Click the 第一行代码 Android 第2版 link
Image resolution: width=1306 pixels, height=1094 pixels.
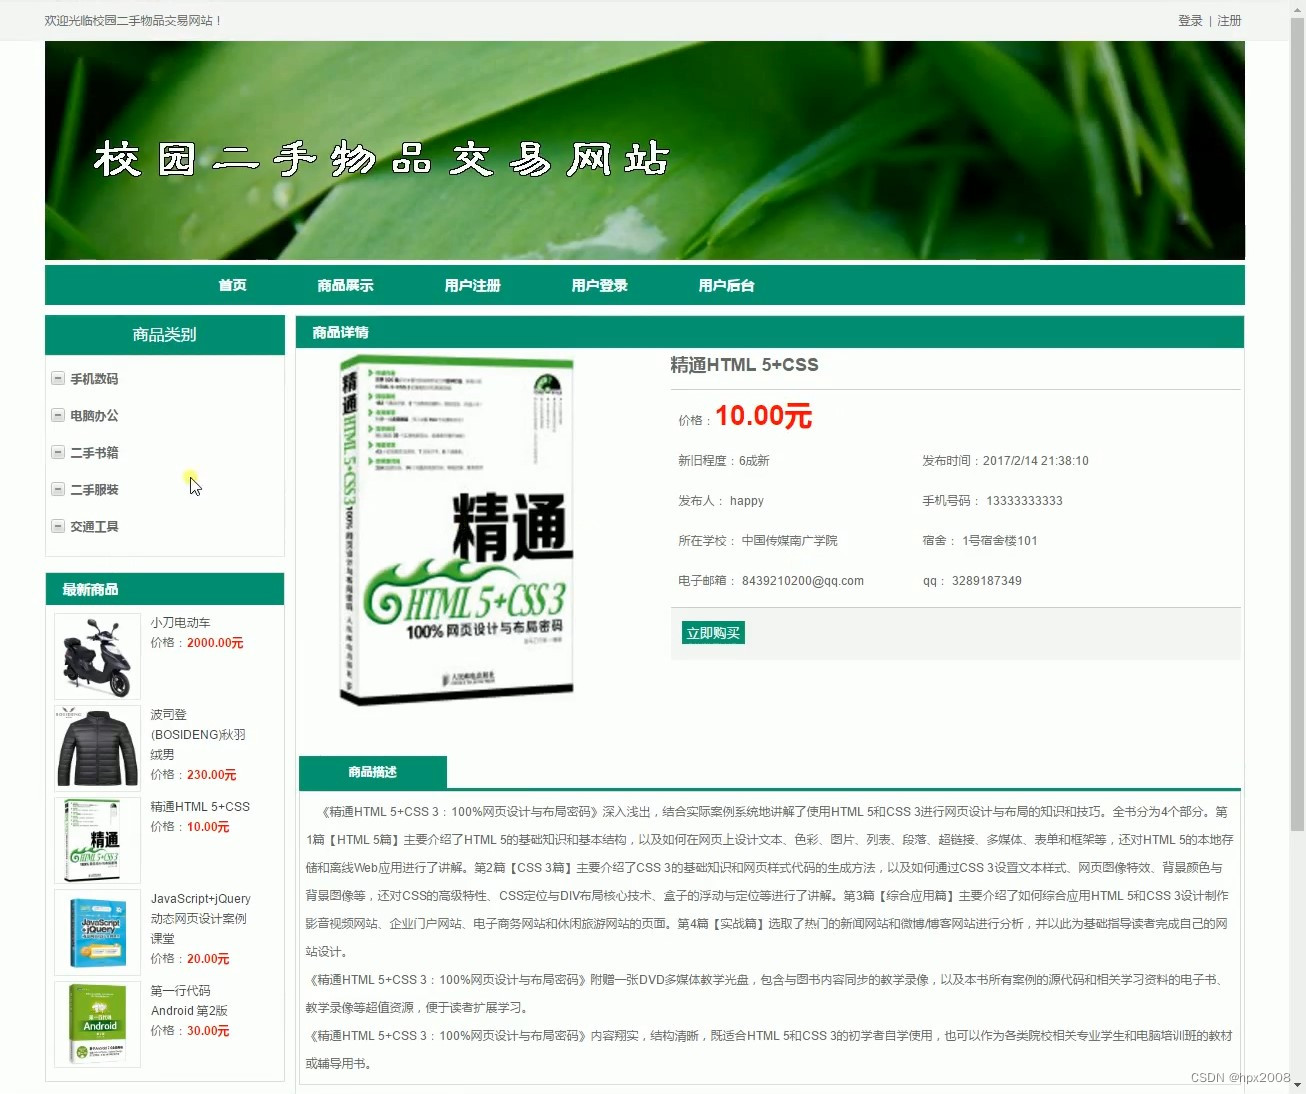pos(189,1000)
